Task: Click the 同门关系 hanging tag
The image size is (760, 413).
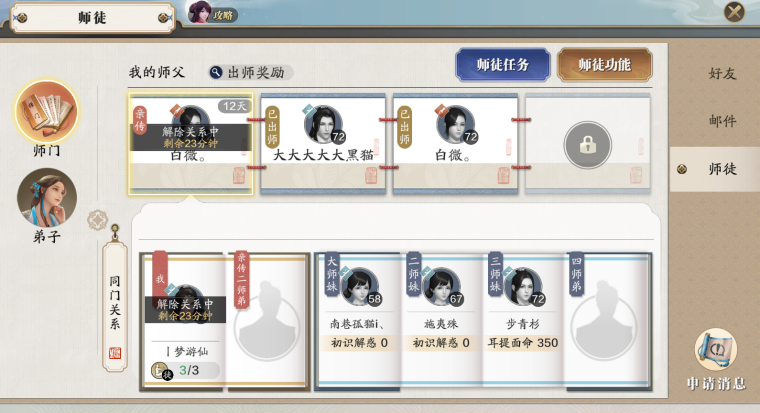Action: pos(115,306)
